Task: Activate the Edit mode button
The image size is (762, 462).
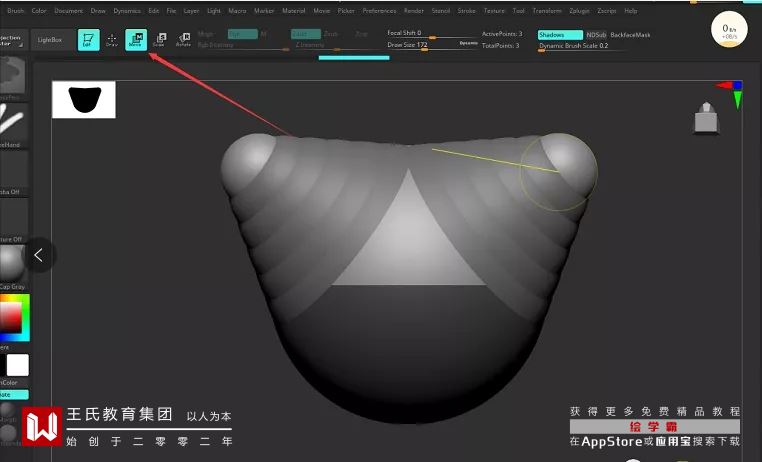Action: point(88,40)
